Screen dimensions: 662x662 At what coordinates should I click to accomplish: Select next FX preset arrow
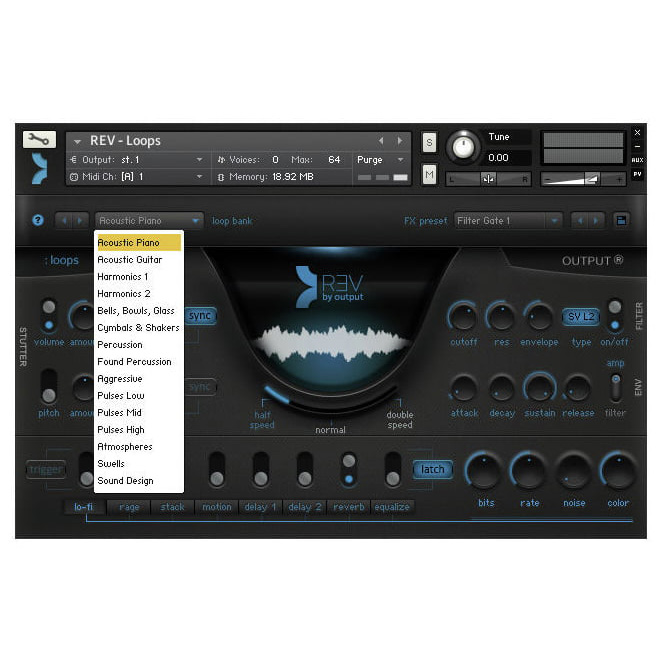(x=596, y=220)
